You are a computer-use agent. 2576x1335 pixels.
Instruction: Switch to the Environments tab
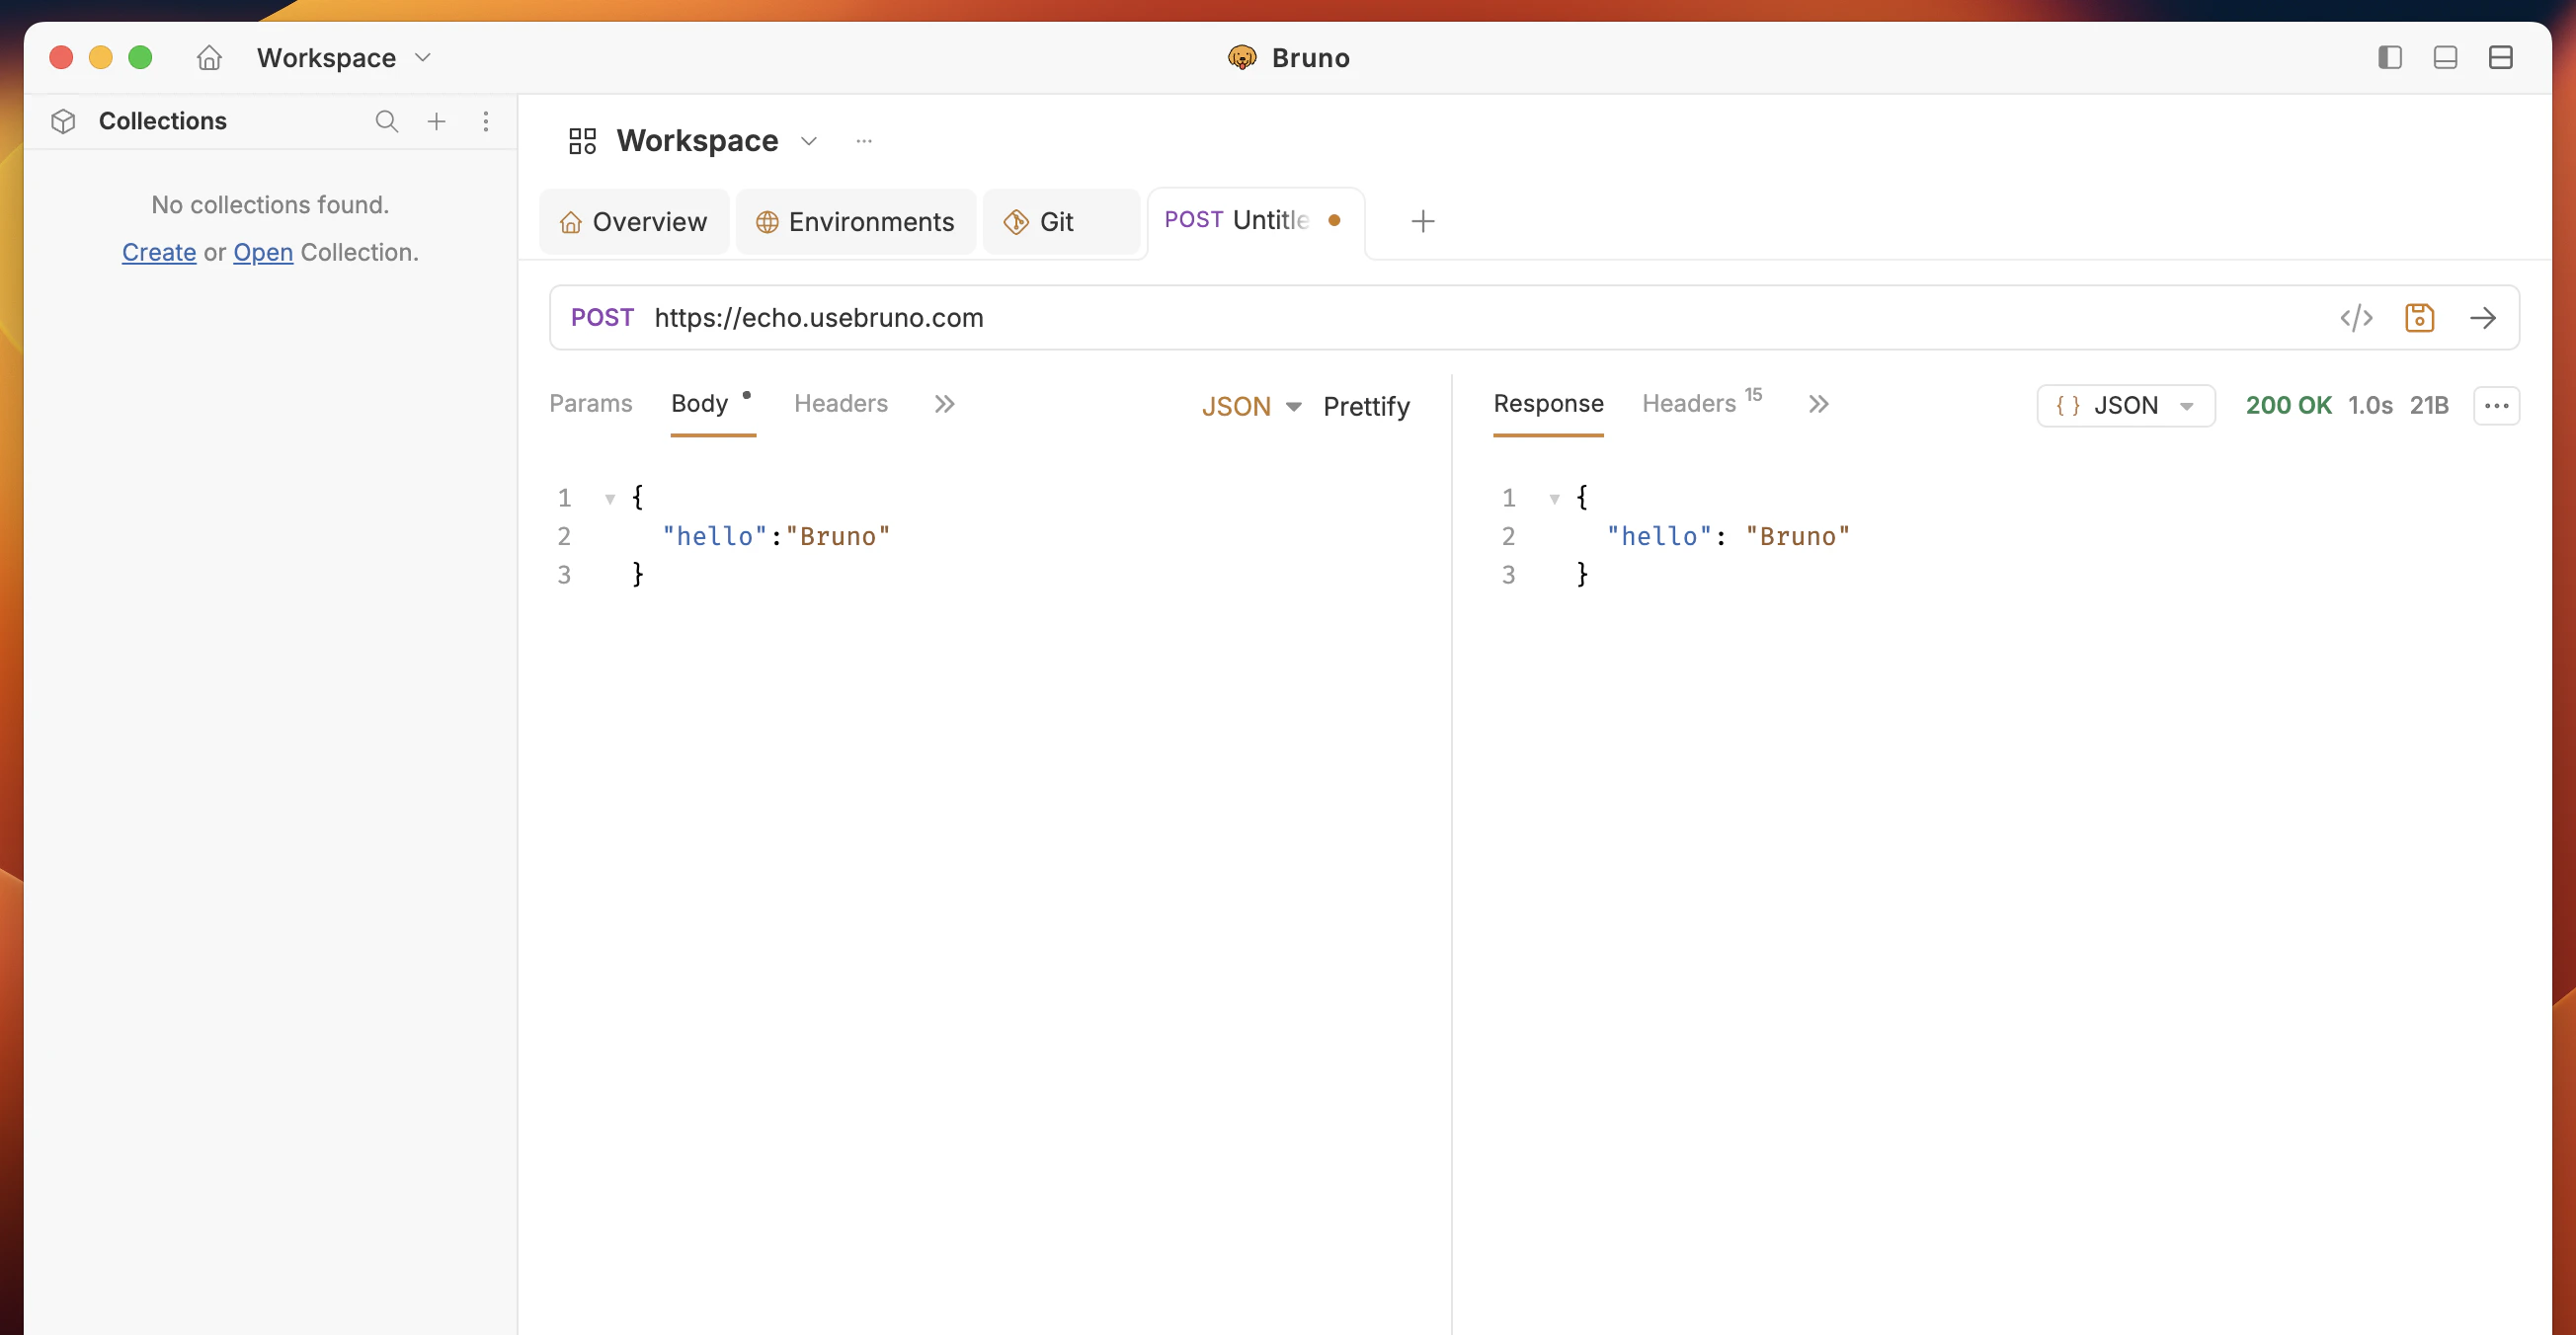[855, 221]
